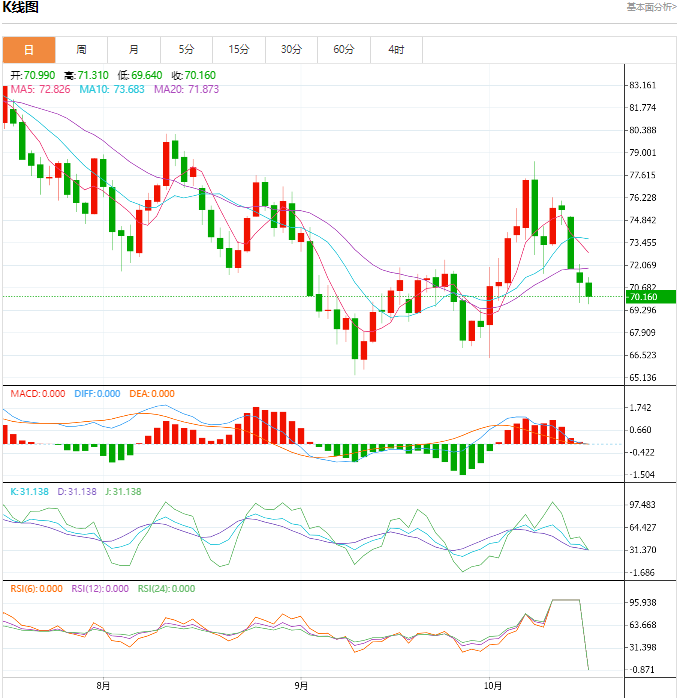Screen dimensions: 677x698
Task: Show the 30分 interval chart
Action: [x=291, y=49]
